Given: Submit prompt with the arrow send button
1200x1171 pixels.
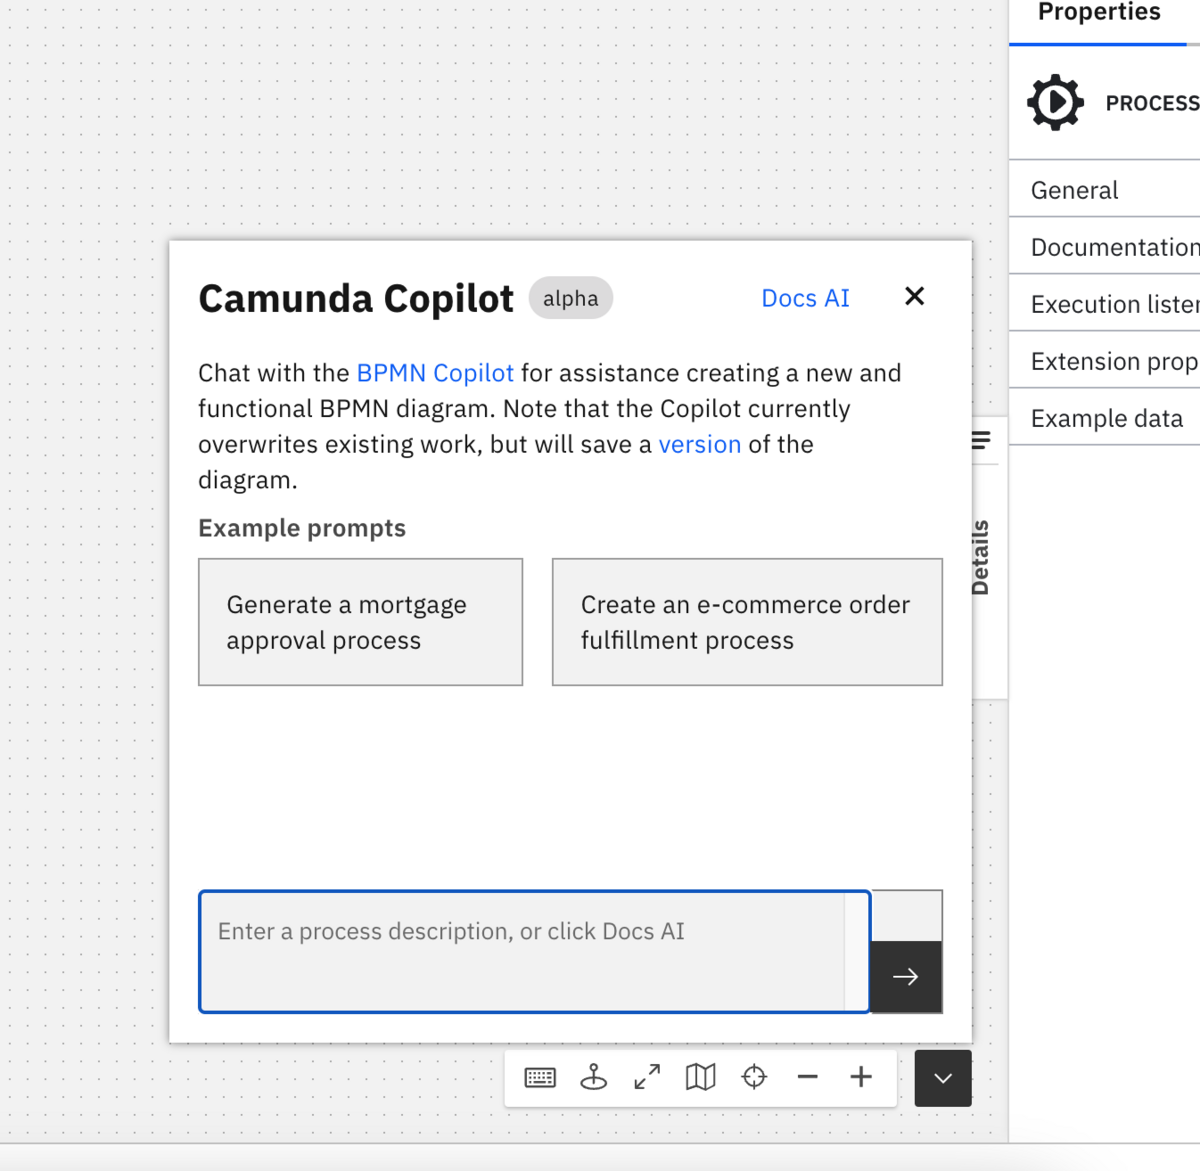Looking at the screenshot, I should [906, 977].
